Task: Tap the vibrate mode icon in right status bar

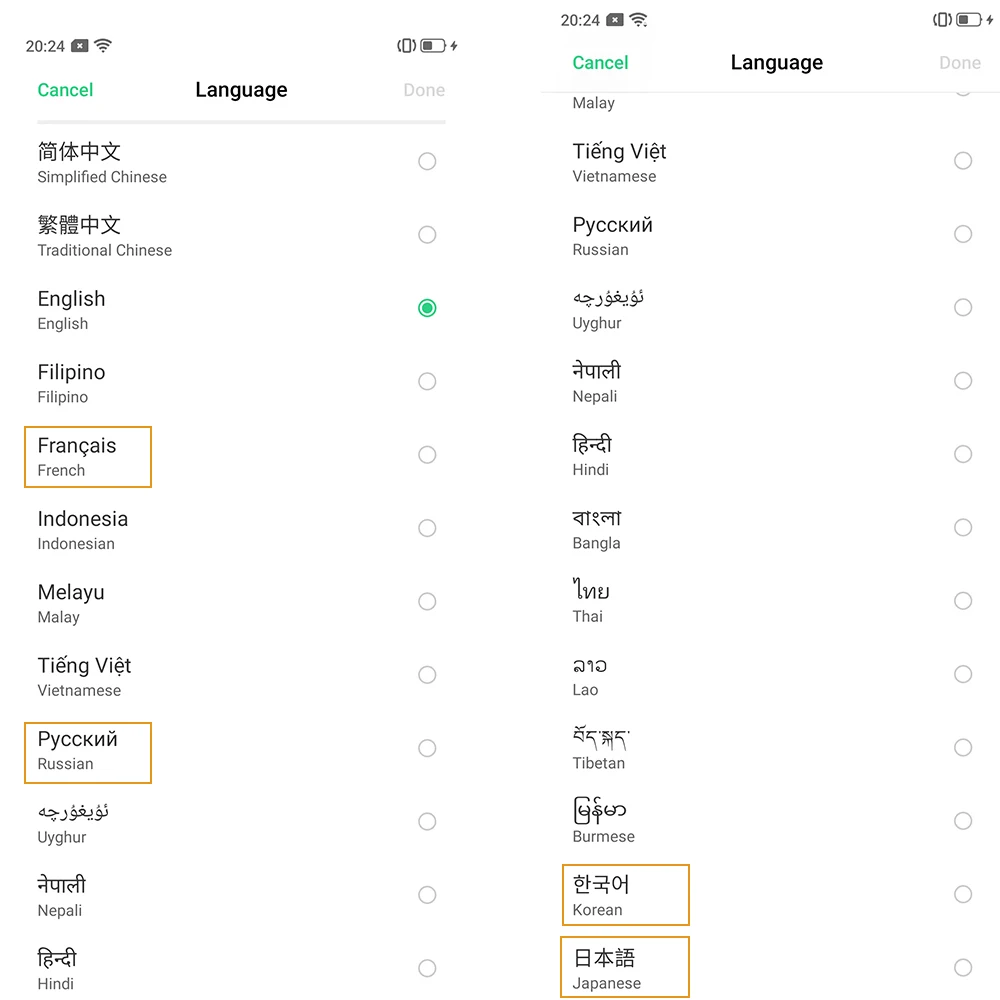Action: click(x=942, y=19)
